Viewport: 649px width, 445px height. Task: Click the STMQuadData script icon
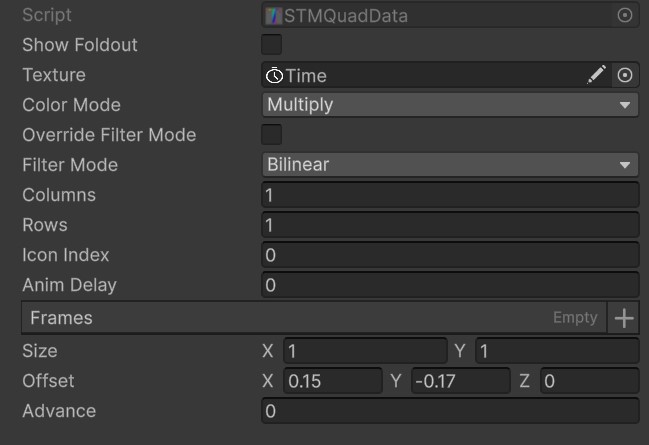coord(273,15)
